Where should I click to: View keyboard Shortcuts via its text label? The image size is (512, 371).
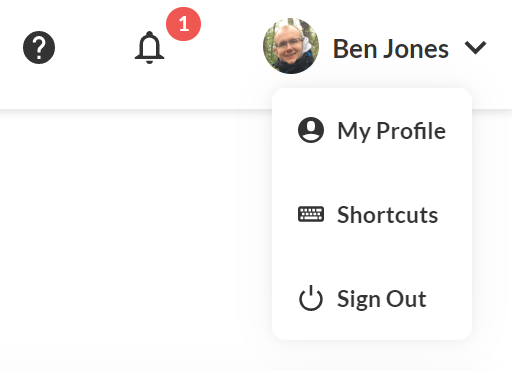point(387,215)
